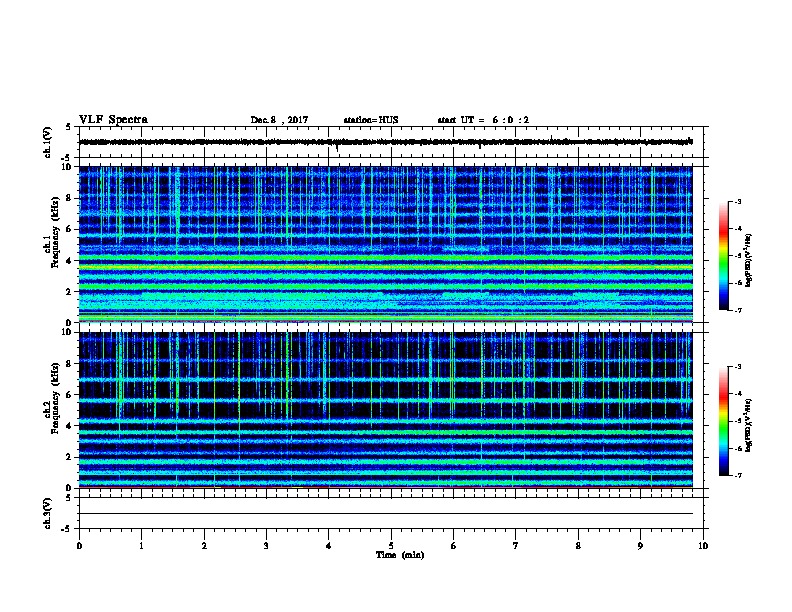Click time axis tick label "5"
792x612 pixels.
(391, 546)
